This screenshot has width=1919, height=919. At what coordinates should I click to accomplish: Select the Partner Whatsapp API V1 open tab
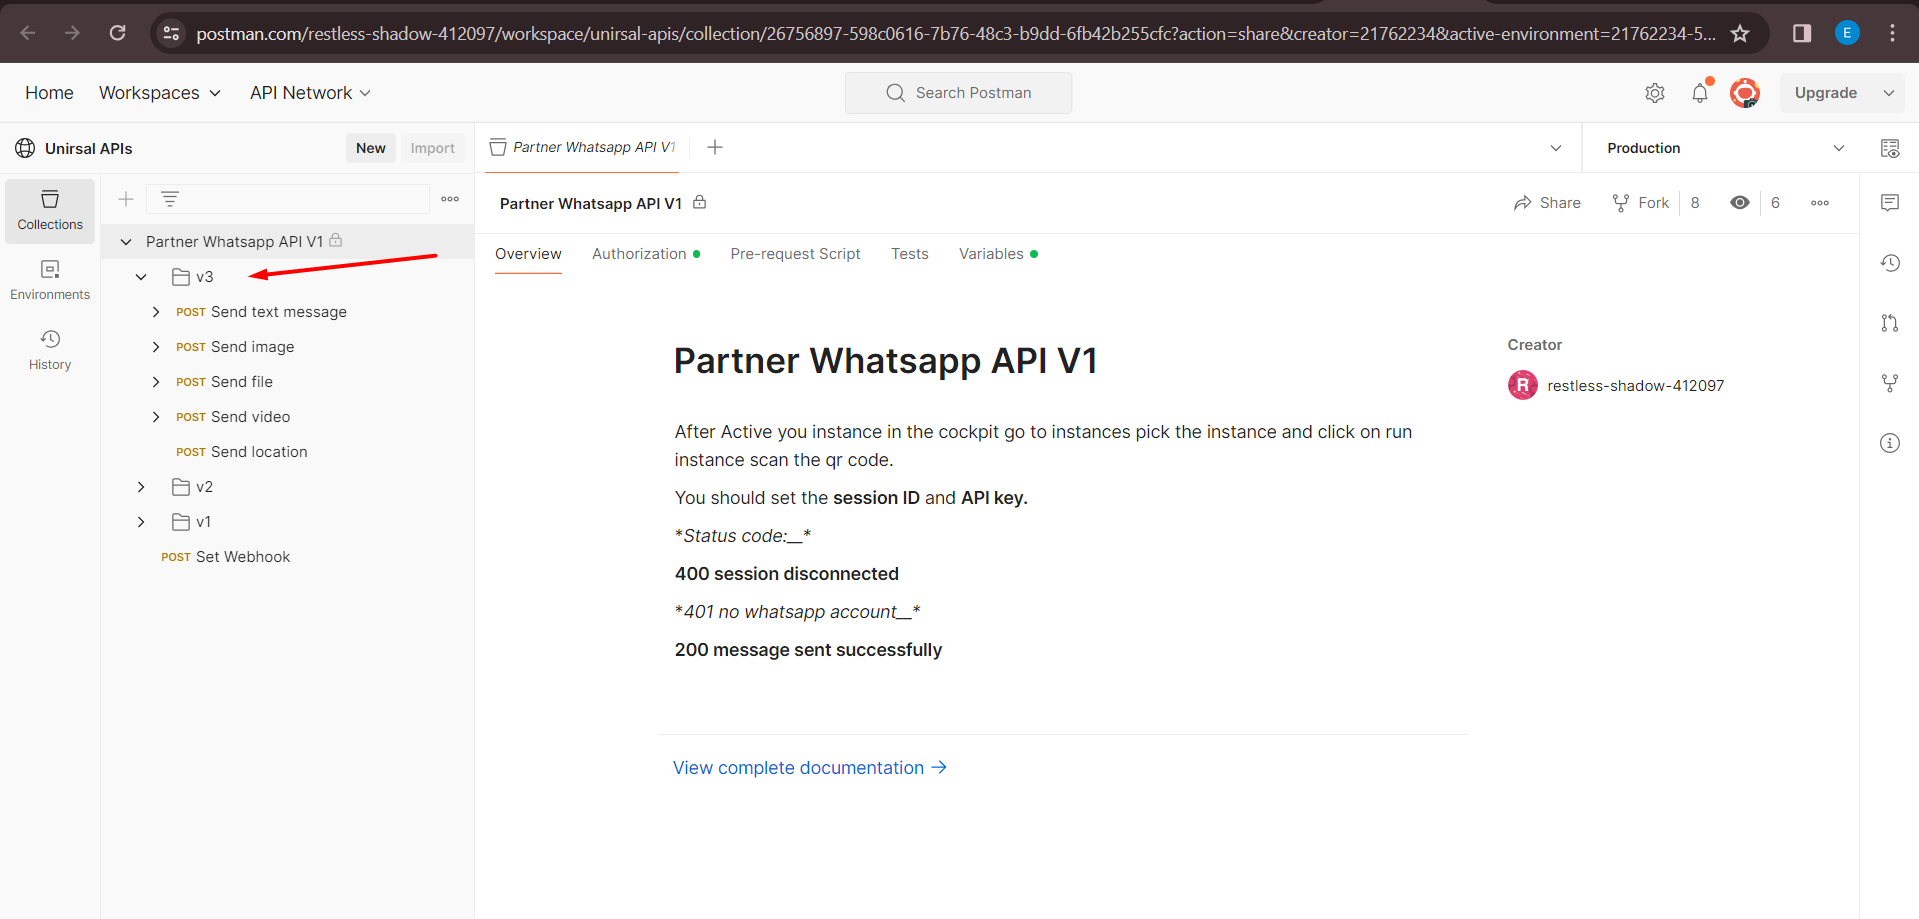click(582, 148)
